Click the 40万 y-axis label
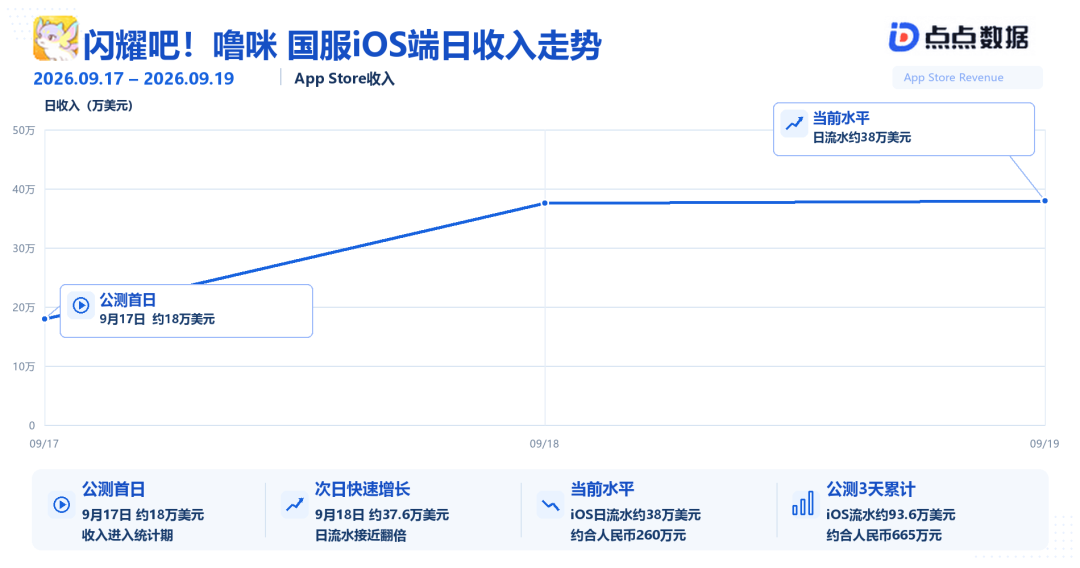 point(23,189)
